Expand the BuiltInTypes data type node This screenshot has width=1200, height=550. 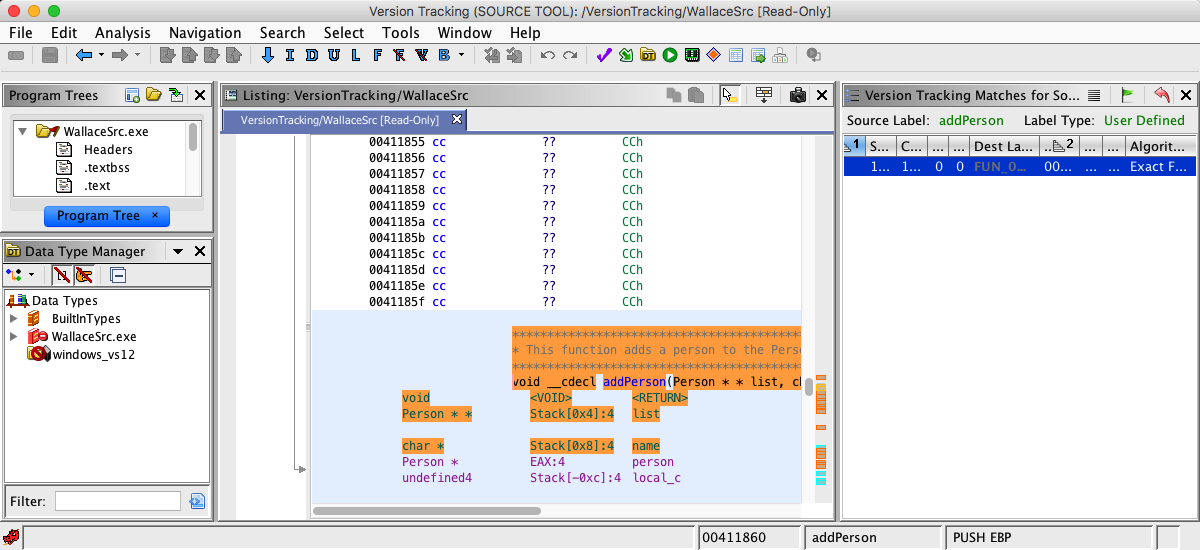[14, 319]
